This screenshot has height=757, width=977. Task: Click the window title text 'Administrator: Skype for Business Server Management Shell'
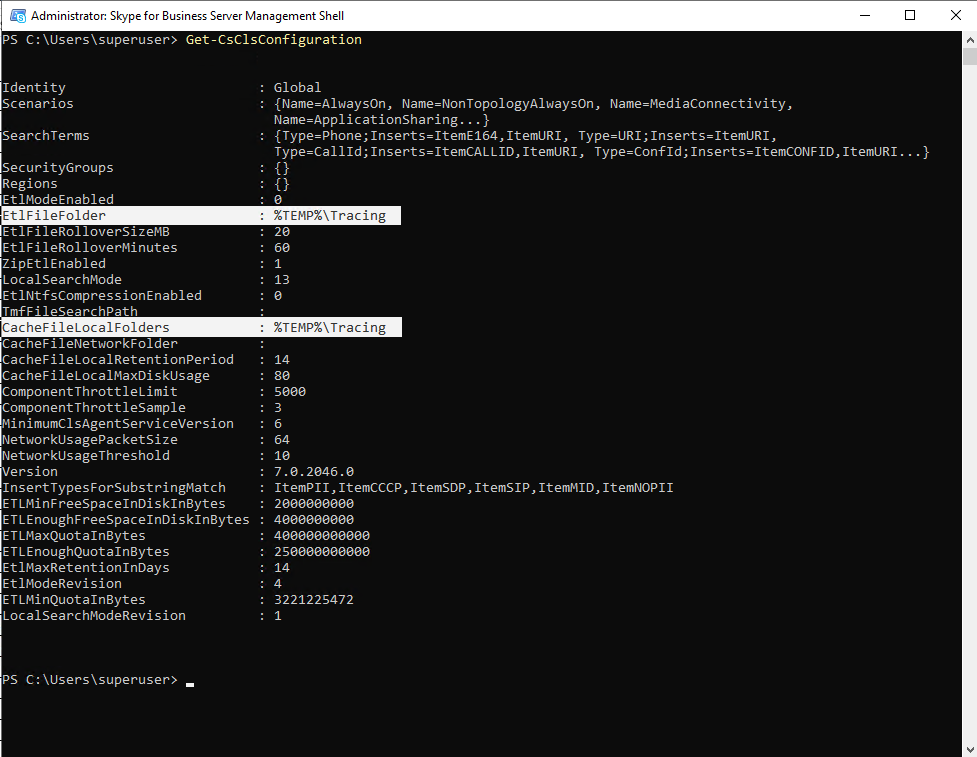[x=187, y=16]
